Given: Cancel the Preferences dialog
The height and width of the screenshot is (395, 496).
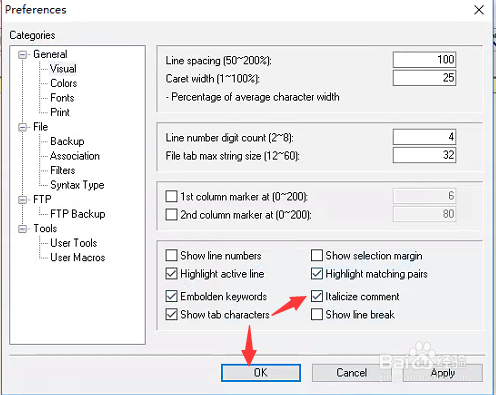Looking at the screenshot, I should [351, 373].
